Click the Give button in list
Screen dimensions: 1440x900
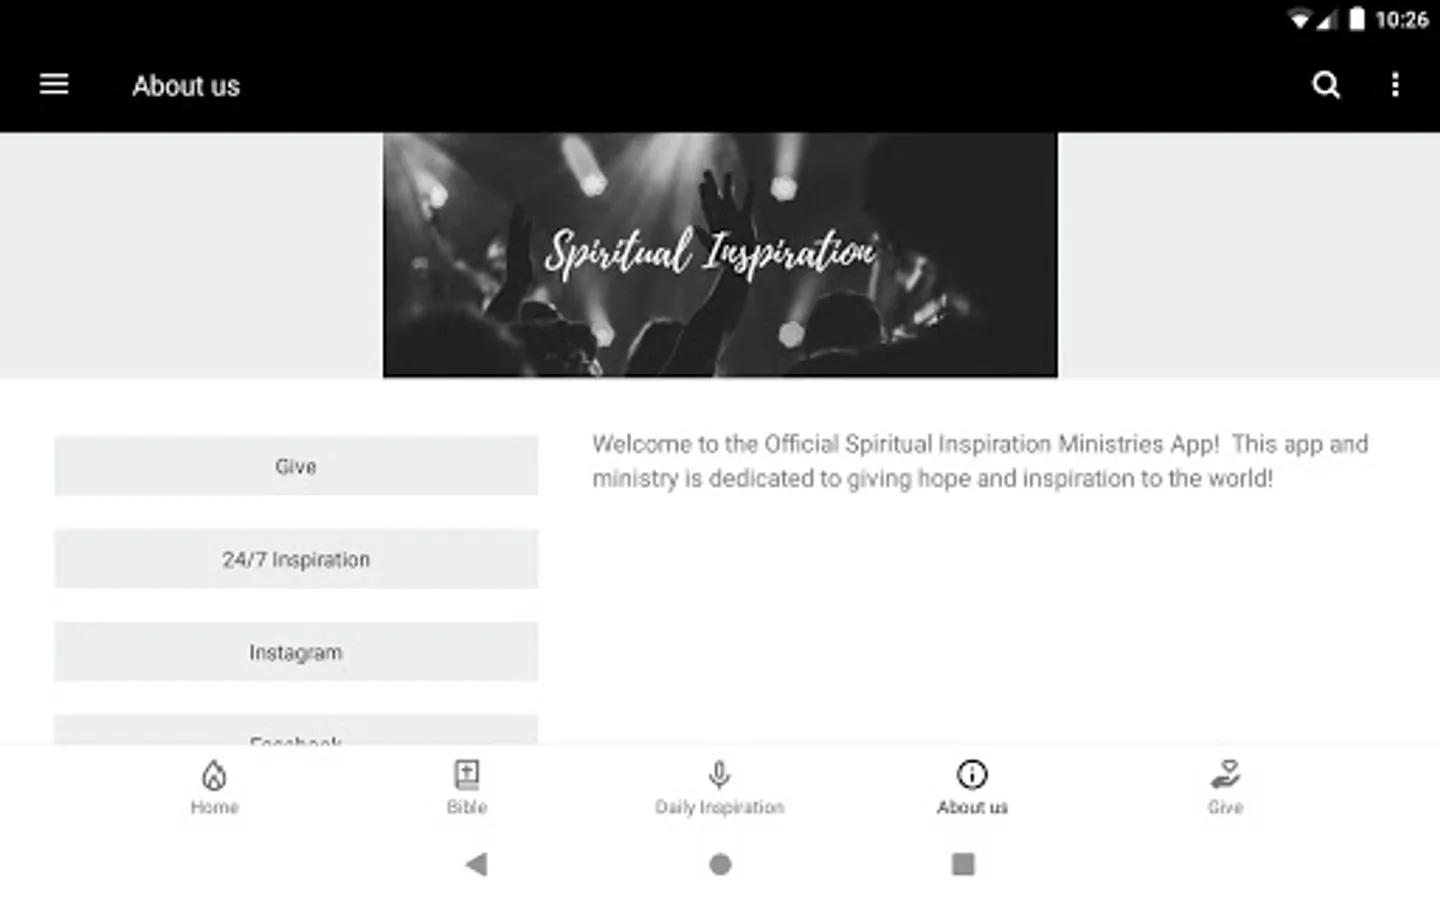coord(296,466)
